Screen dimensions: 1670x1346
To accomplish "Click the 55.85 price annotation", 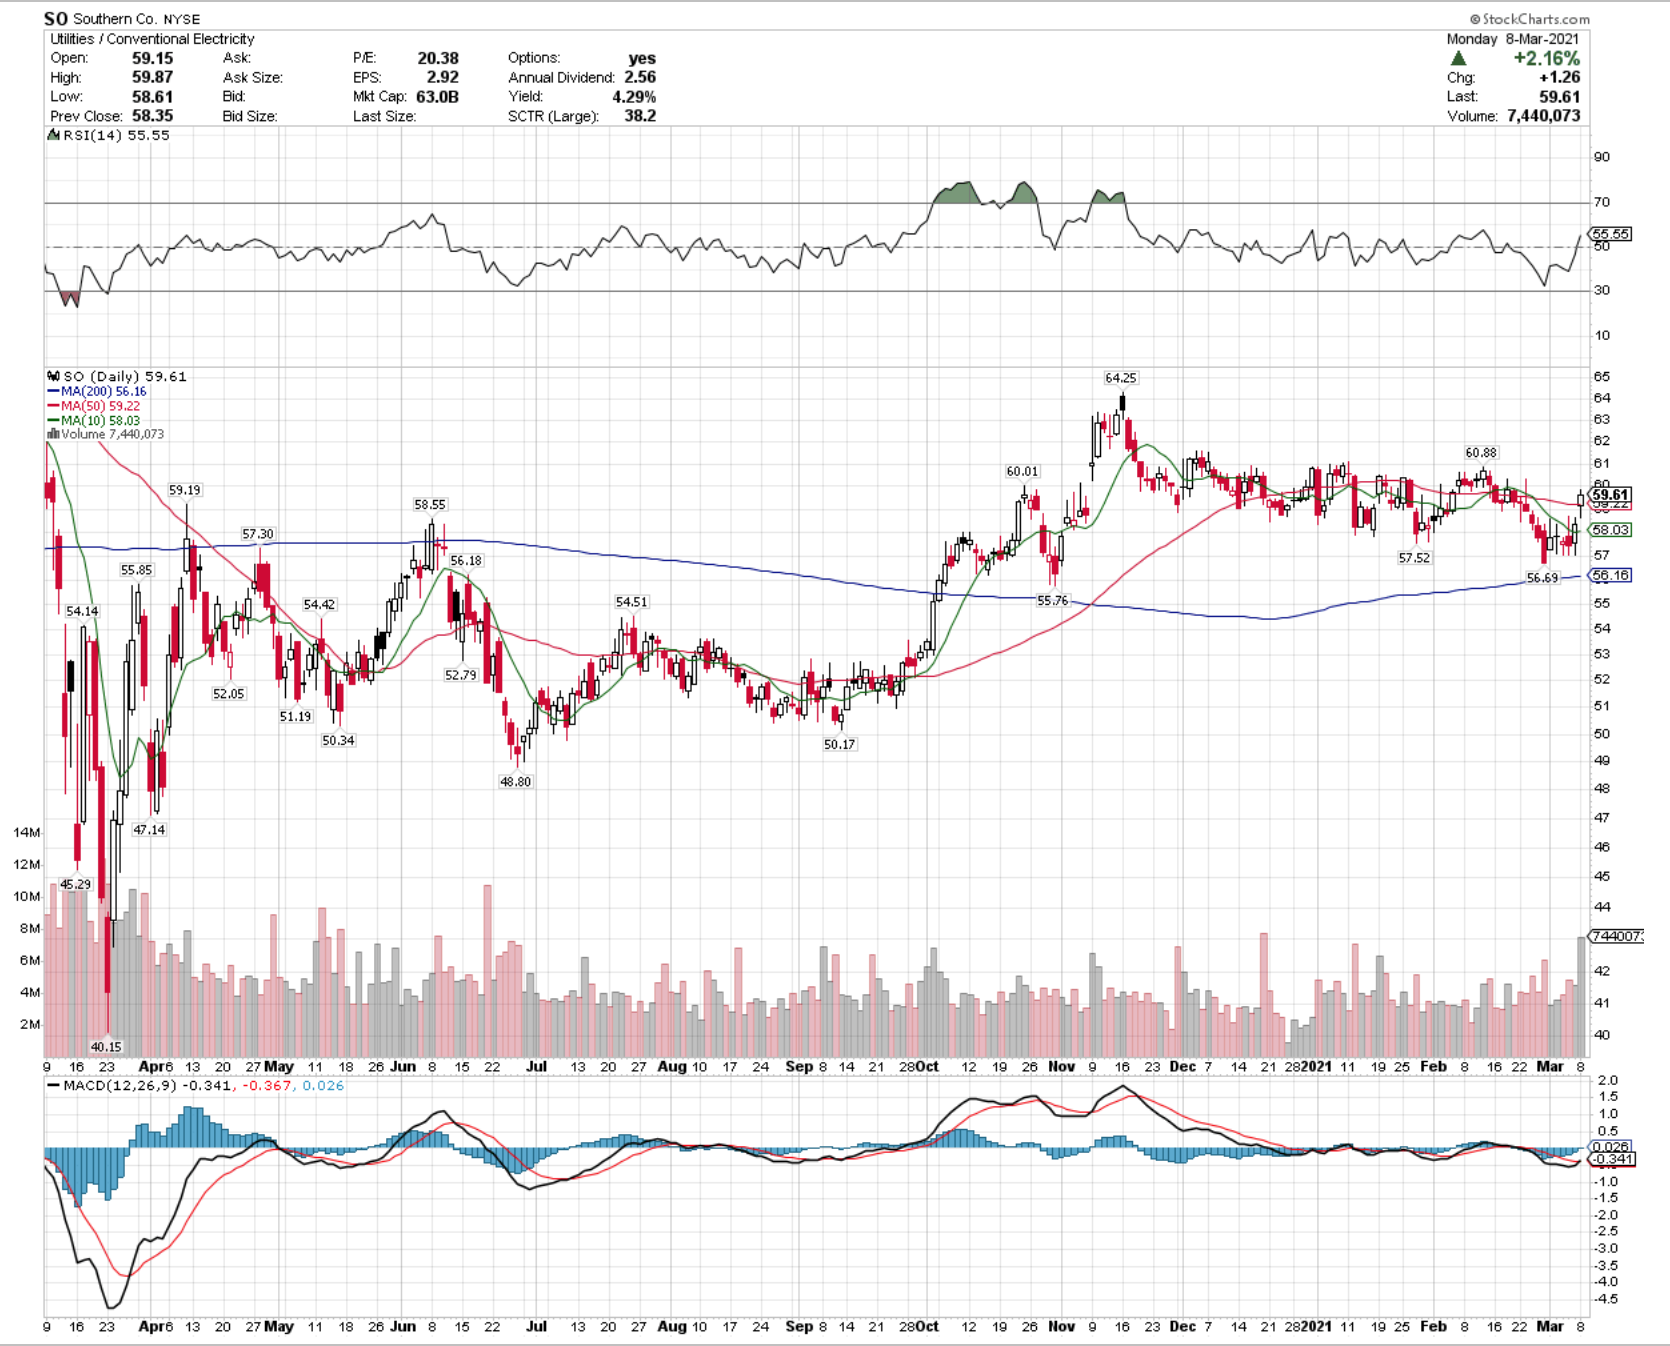I will point(136,570).
